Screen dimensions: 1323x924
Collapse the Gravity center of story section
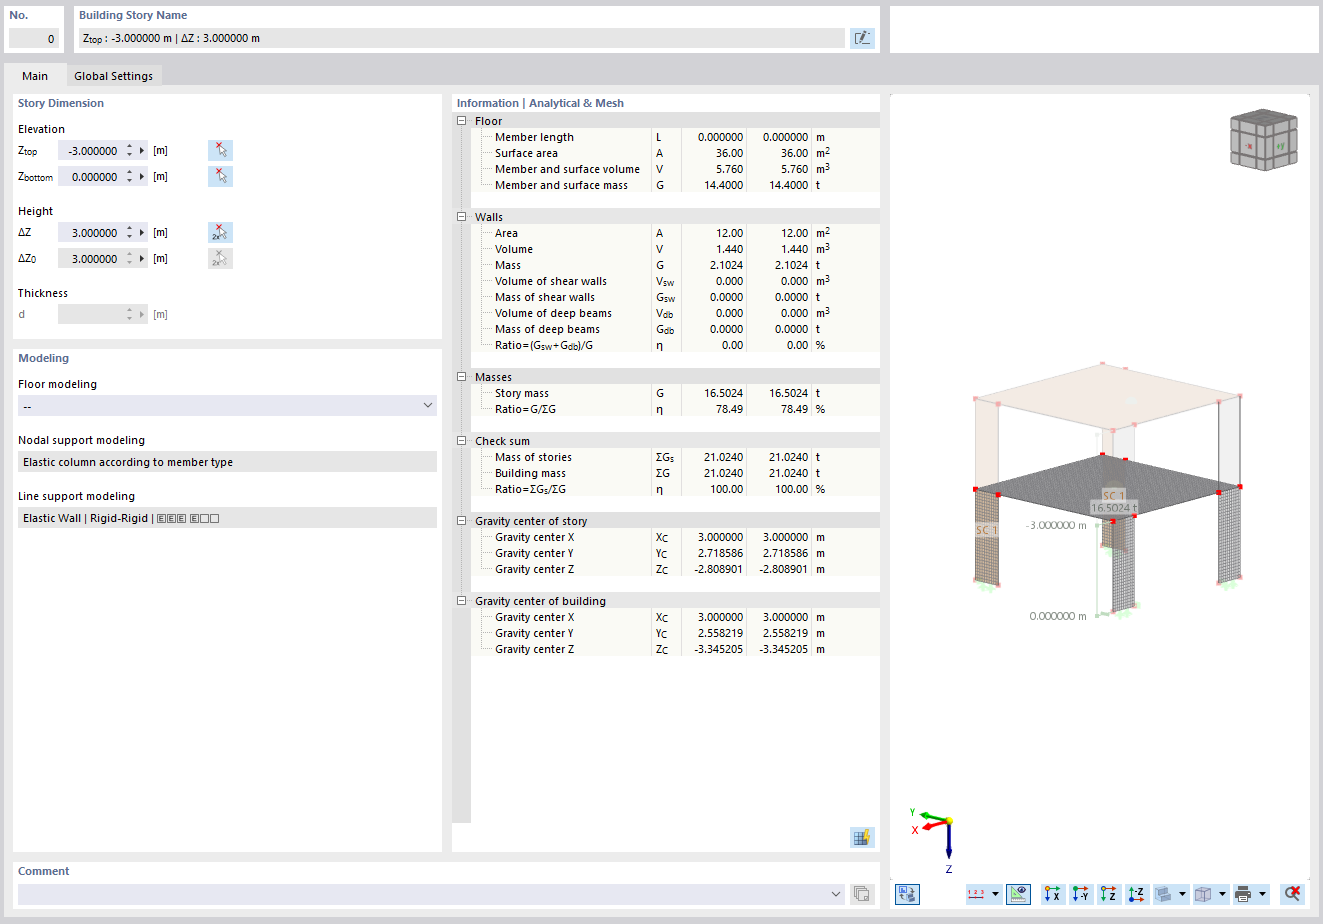462,521
